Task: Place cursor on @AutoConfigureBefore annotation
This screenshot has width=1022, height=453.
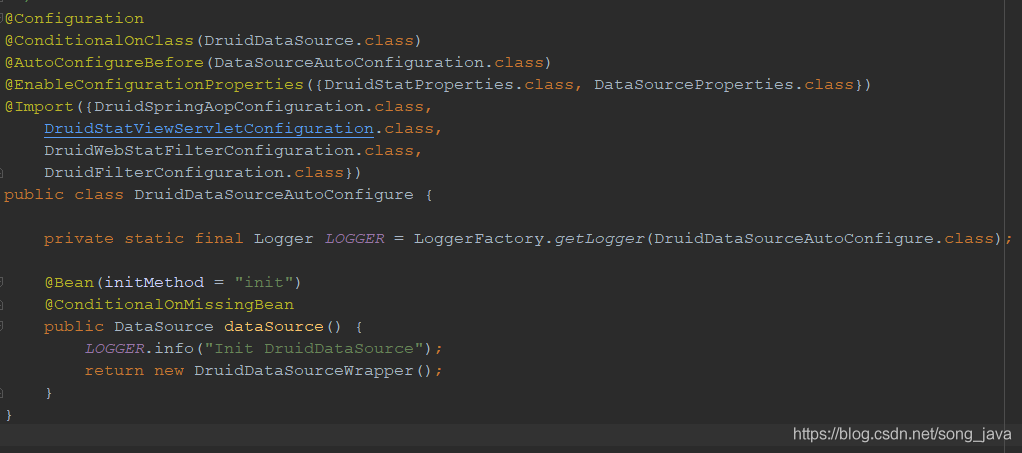Action: (x=104, y=63)
